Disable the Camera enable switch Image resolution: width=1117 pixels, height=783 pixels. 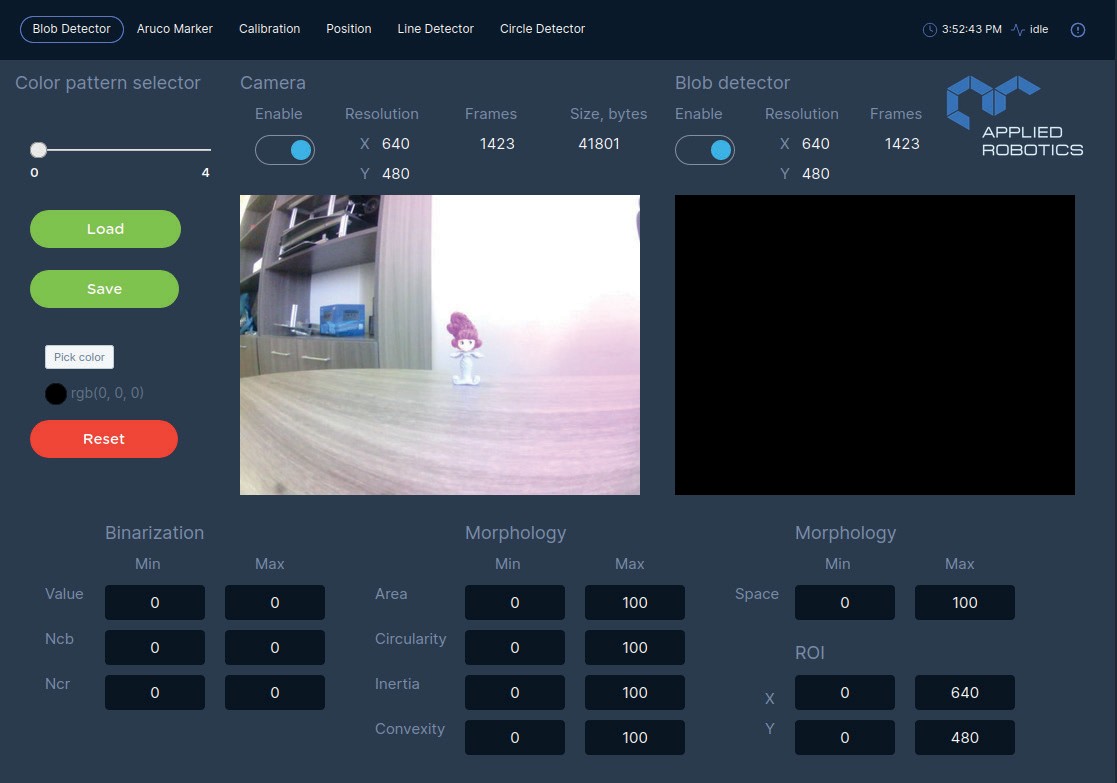[x=285, y=150]
